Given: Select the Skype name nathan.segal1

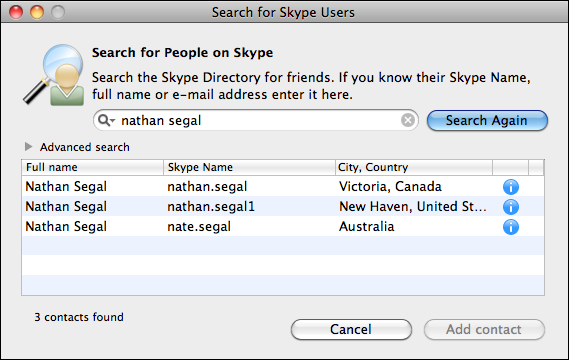Looking at the screenshot, I should (211, 206).
